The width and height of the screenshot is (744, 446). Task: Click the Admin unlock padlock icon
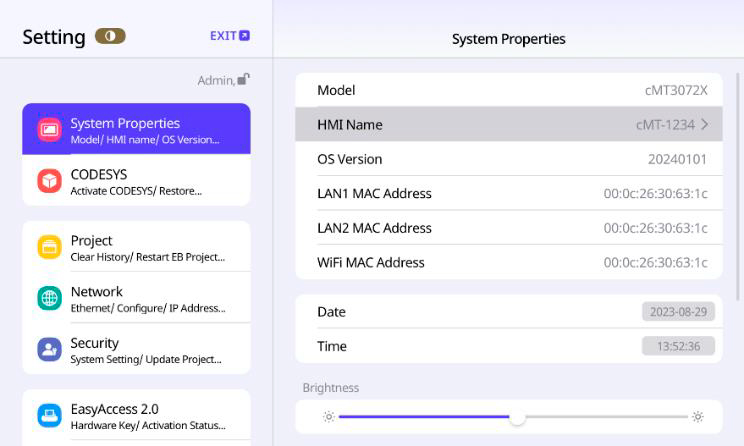pyautogui.click(x=243, y=79)
